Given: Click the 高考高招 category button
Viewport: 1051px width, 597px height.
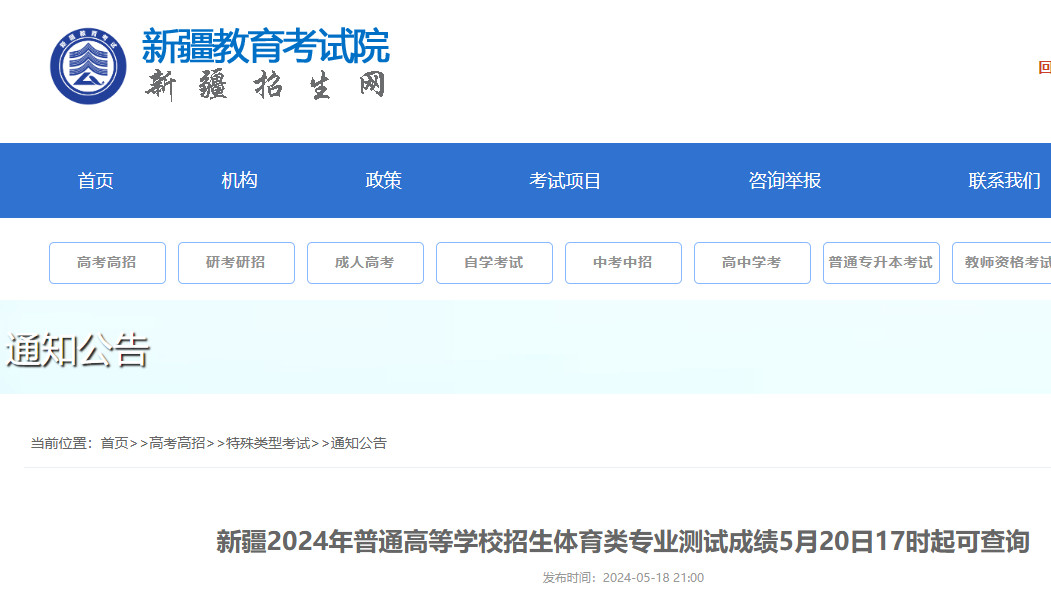Looking at the screenshot, I should (x=107, y=263).
